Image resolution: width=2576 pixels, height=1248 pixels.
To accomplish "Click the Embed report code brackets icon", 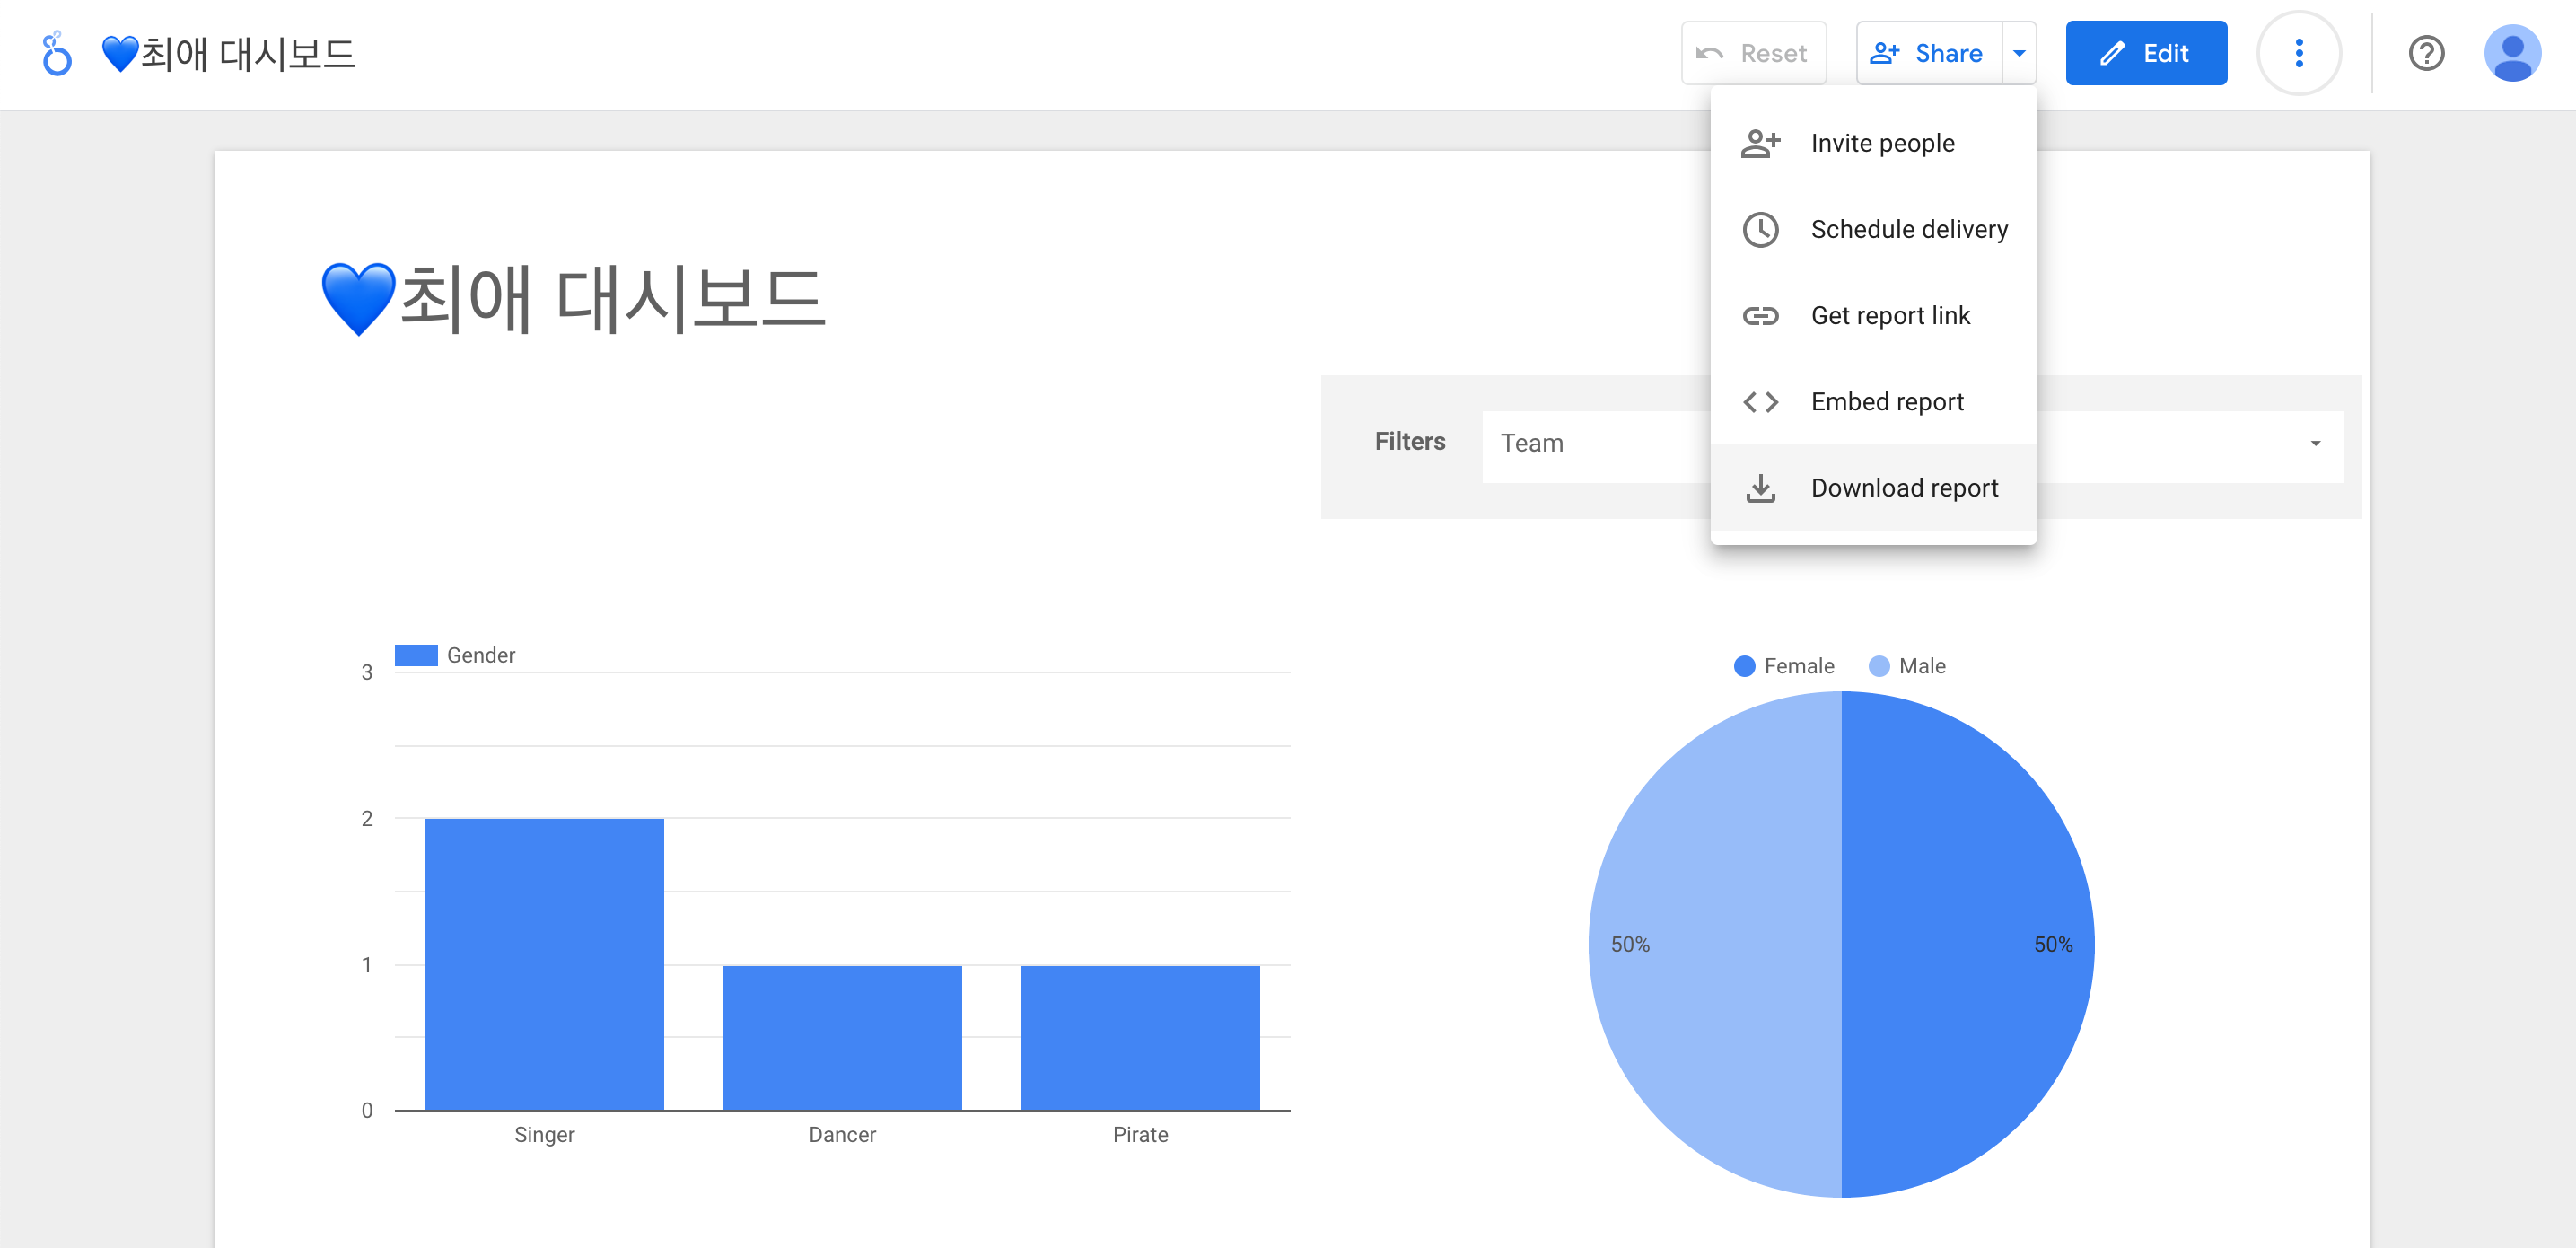I will pyautogui.click(x=1759, y=402).
